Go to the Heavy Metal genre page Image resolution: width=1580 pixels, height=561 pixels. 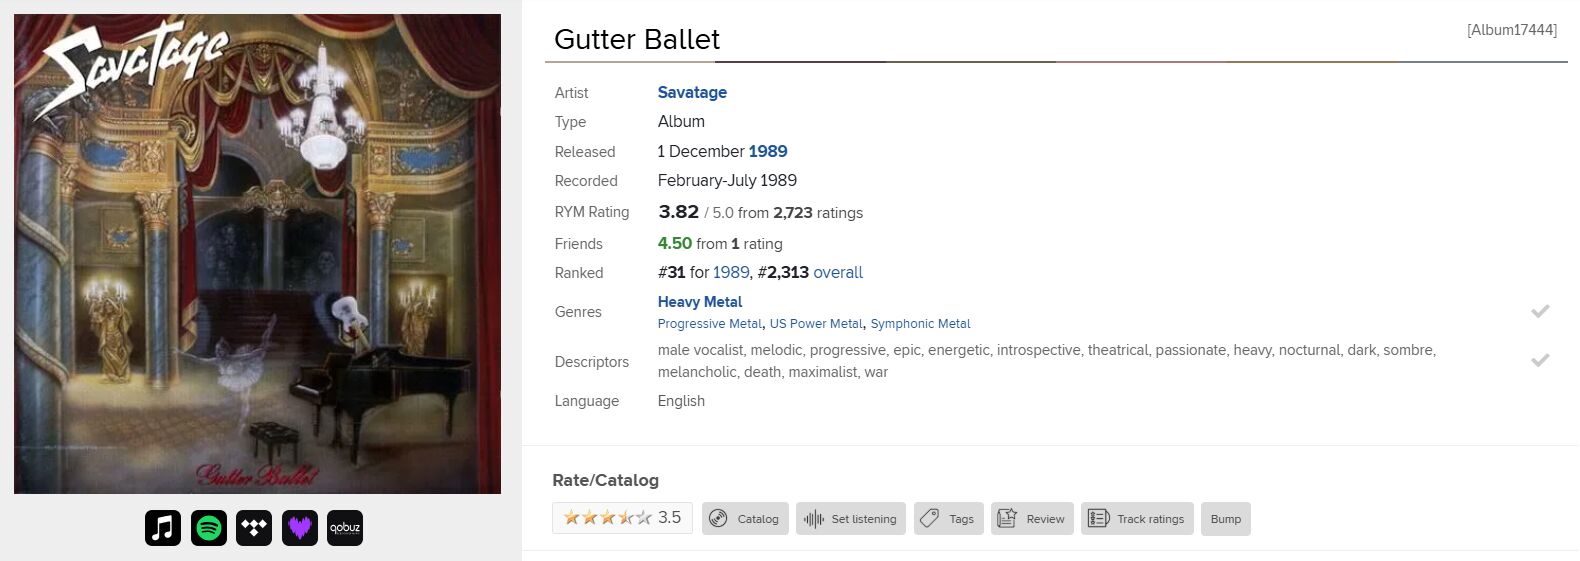[x=700, y=301]
